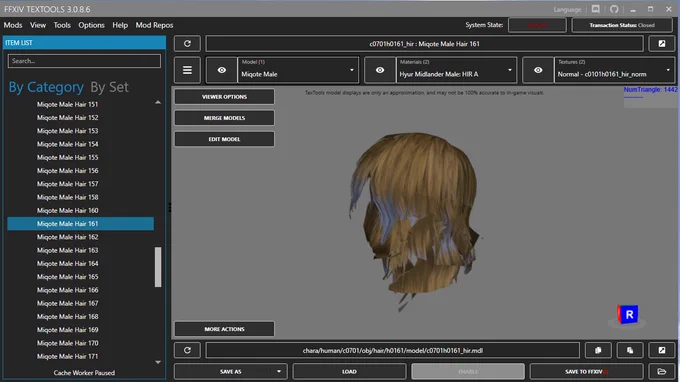The height and width of the screenshot is (382, 680).
Task: Click Language option in title bar
Action: [567, 9]
